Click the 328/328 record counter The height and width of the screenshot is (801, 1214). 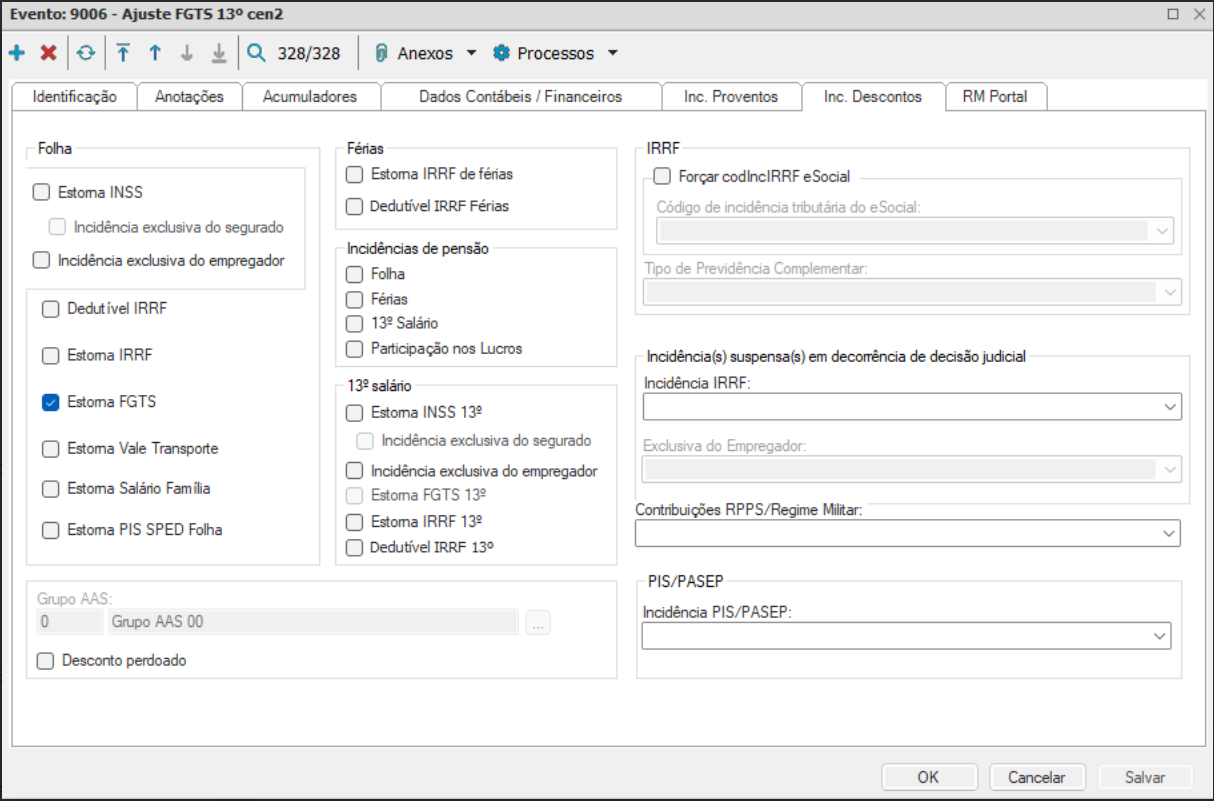click(x=309, y=53)
